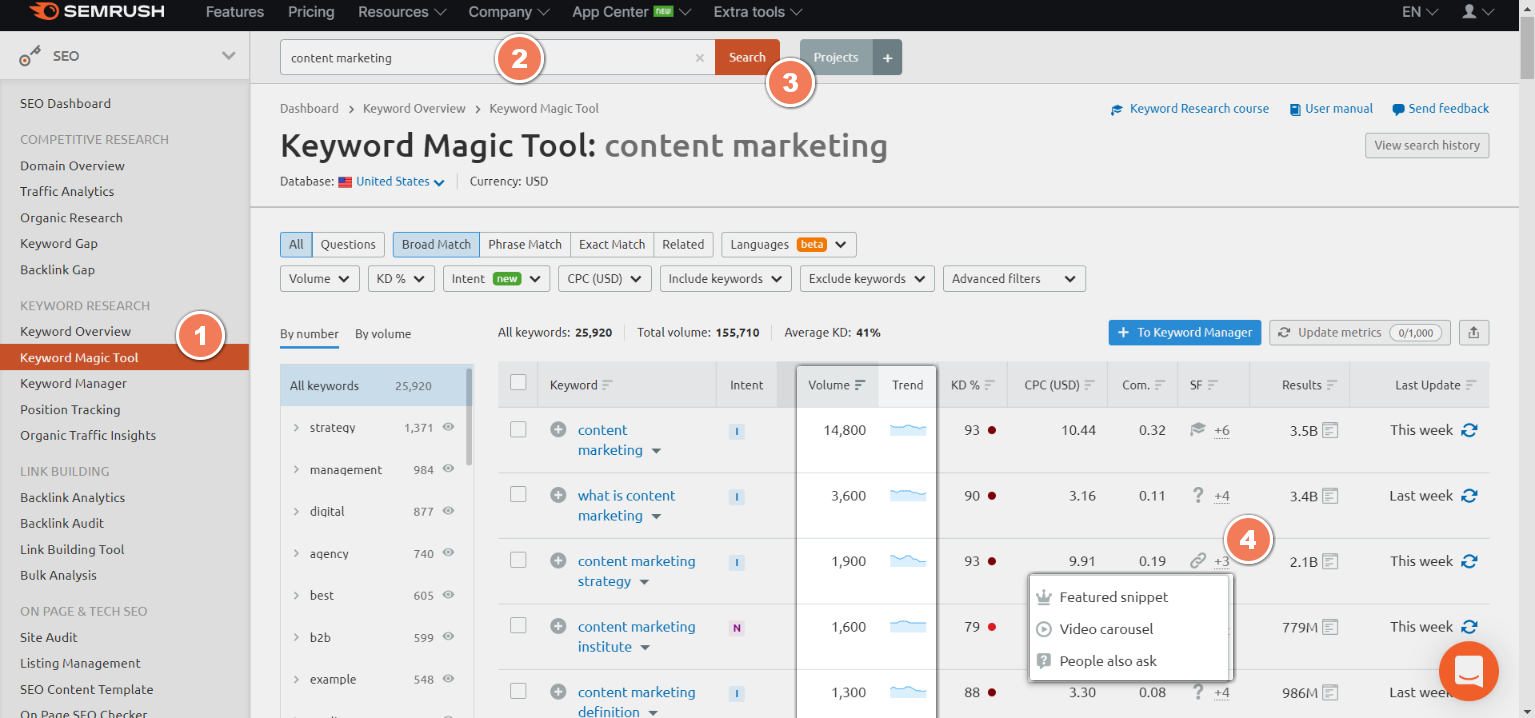
Task: Toggle eye icon for agency group
Action: click(x=449, y=553)
